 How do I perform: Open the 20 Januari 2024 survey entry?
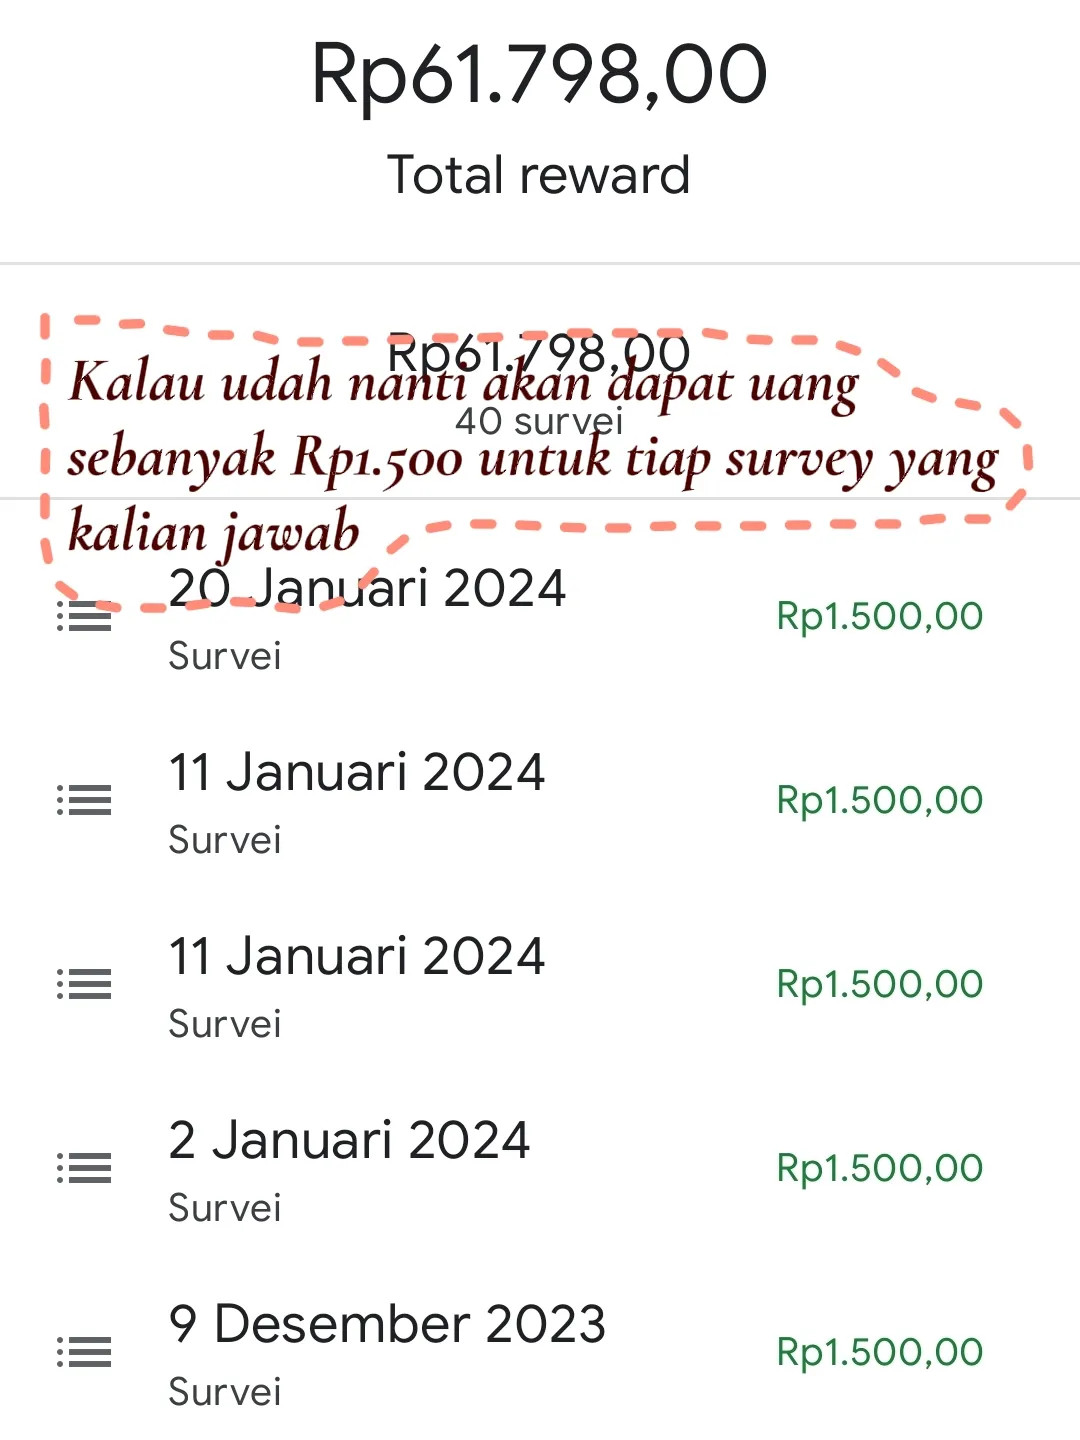(x=540, y=616)
